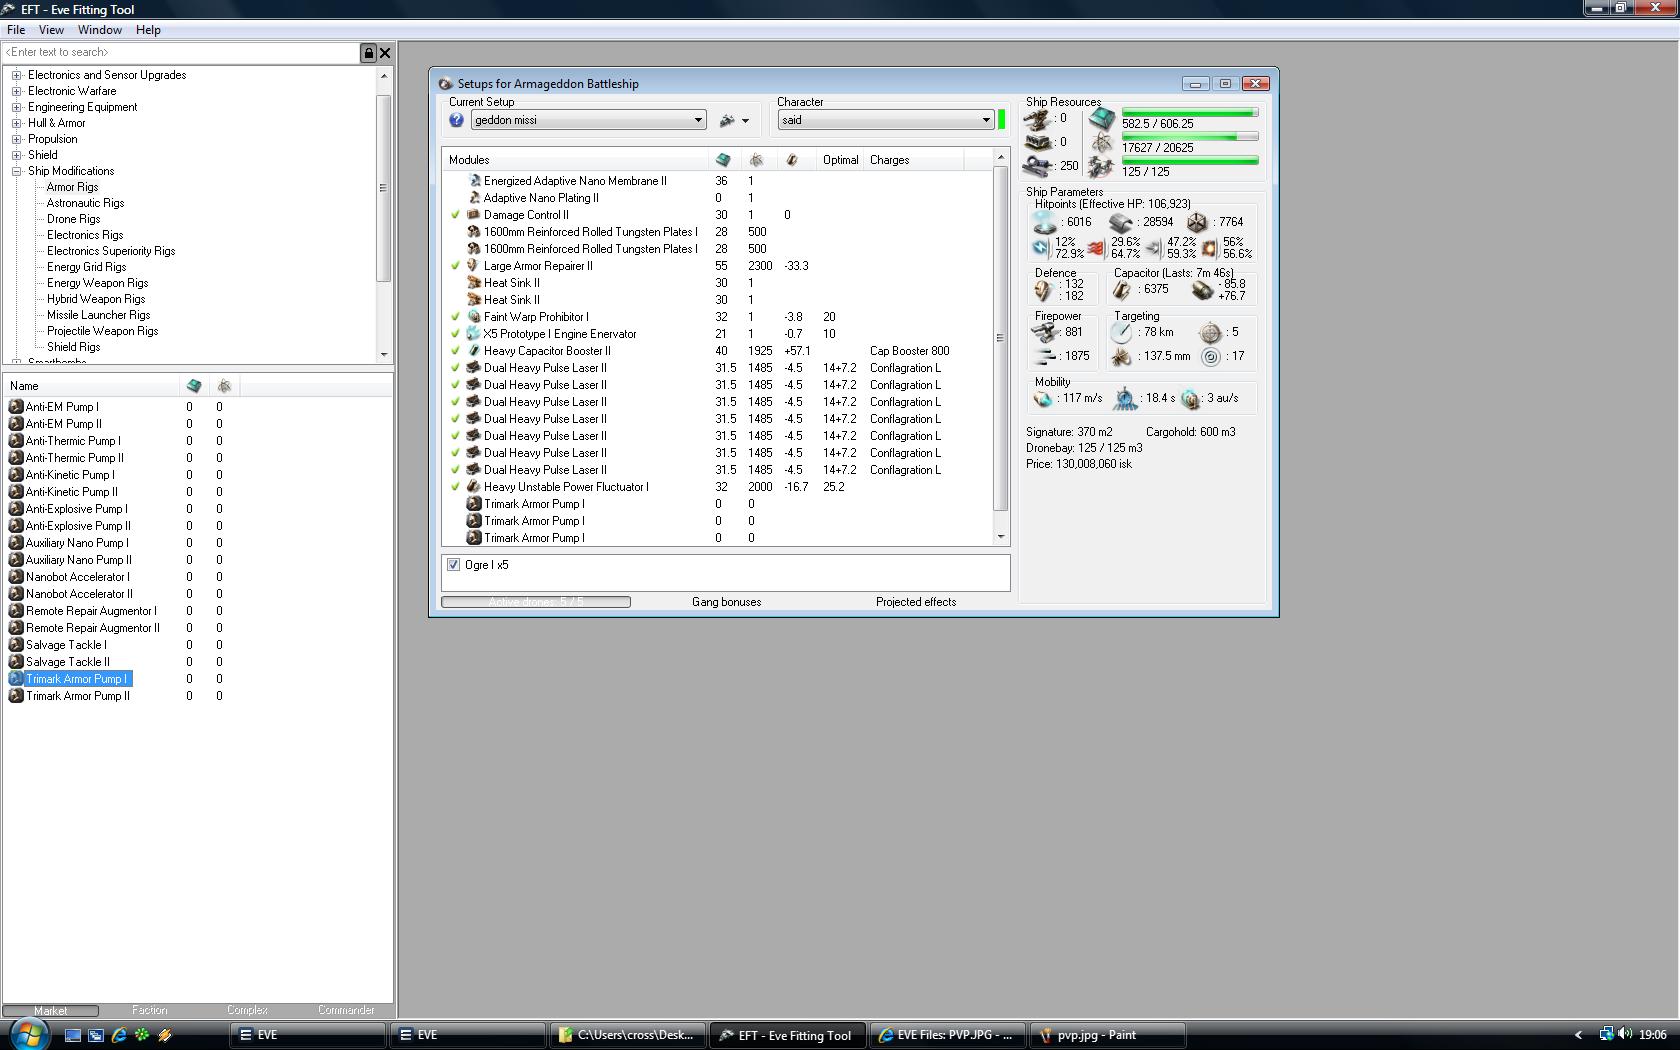Click the turret hardpoints icon in Ship Resources
1680x1050 pixels.
[1037, 119]
